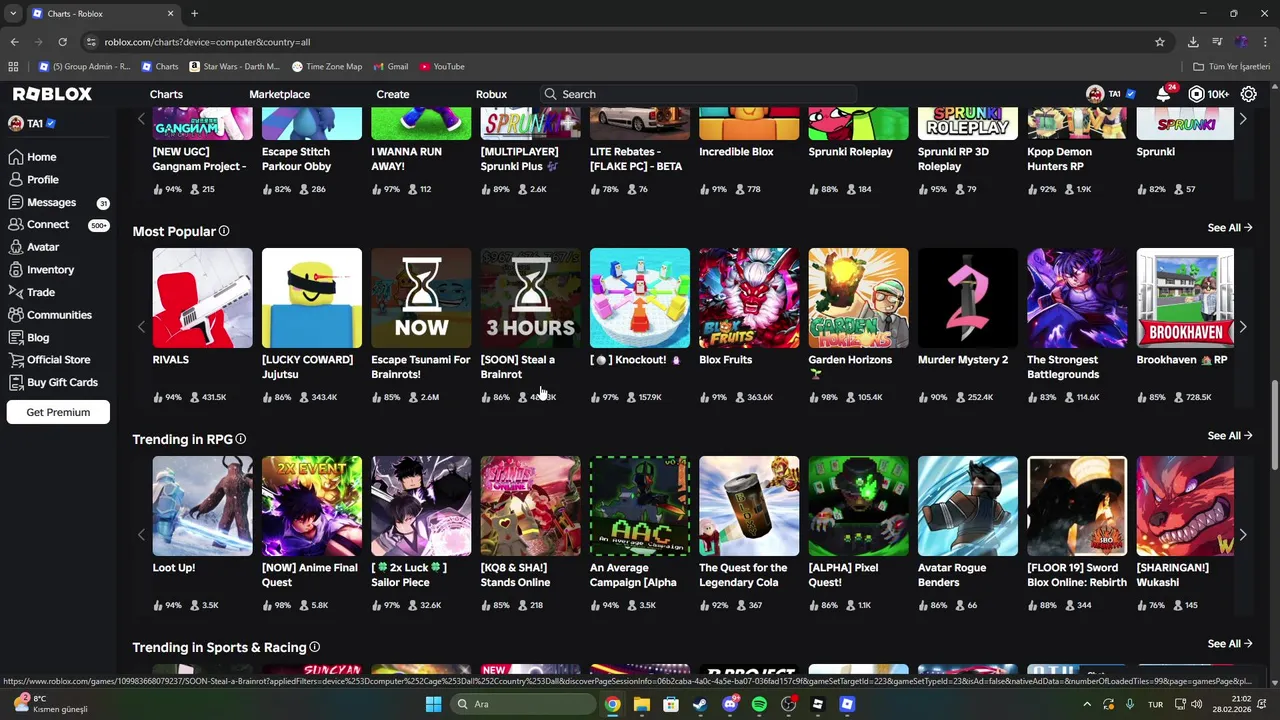The height and width of the screenshot is (720, 1280).
Task: Open the Marketplace nav tab
Action: 279,94
